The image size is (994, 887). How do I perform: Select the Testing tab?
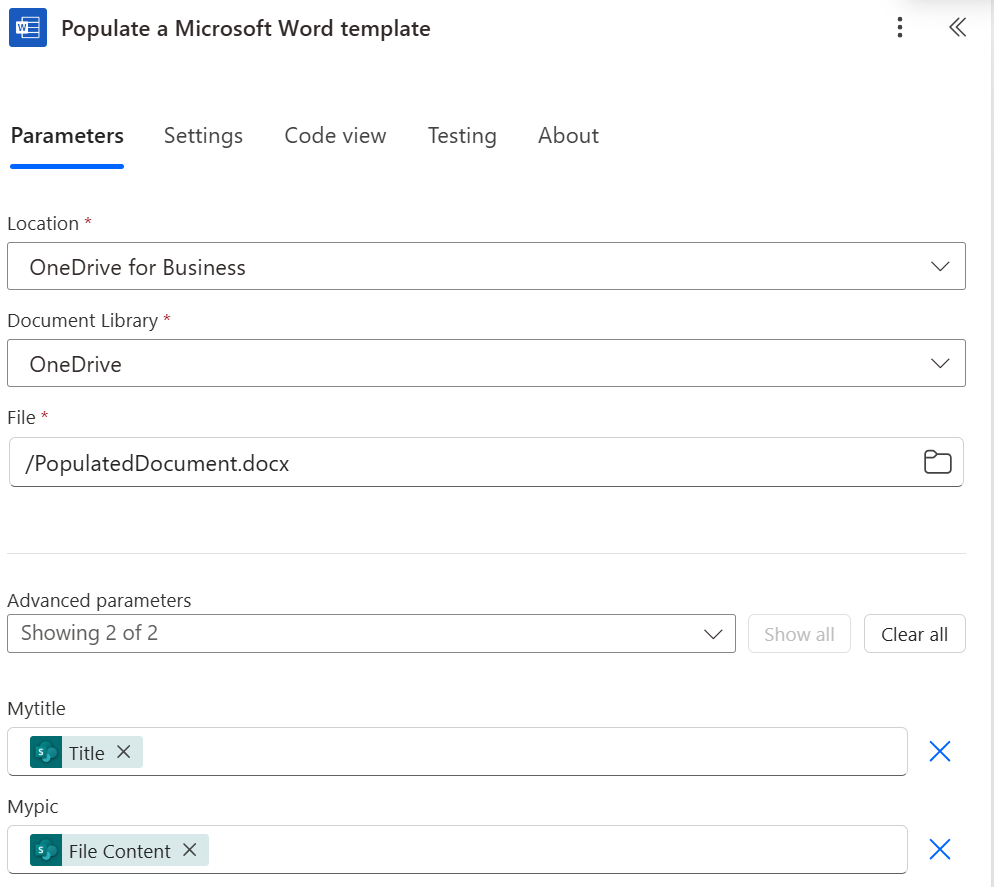[462, 136]
